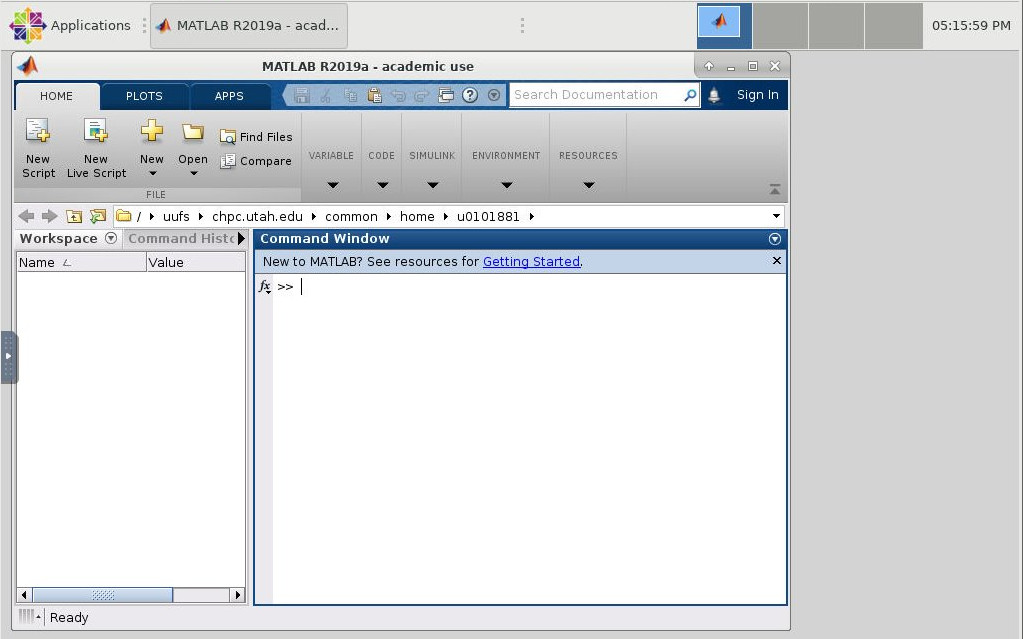1023x639 pixels.
Task: Click the chpc.utah.edu path segment
Action: click(257, 217)
